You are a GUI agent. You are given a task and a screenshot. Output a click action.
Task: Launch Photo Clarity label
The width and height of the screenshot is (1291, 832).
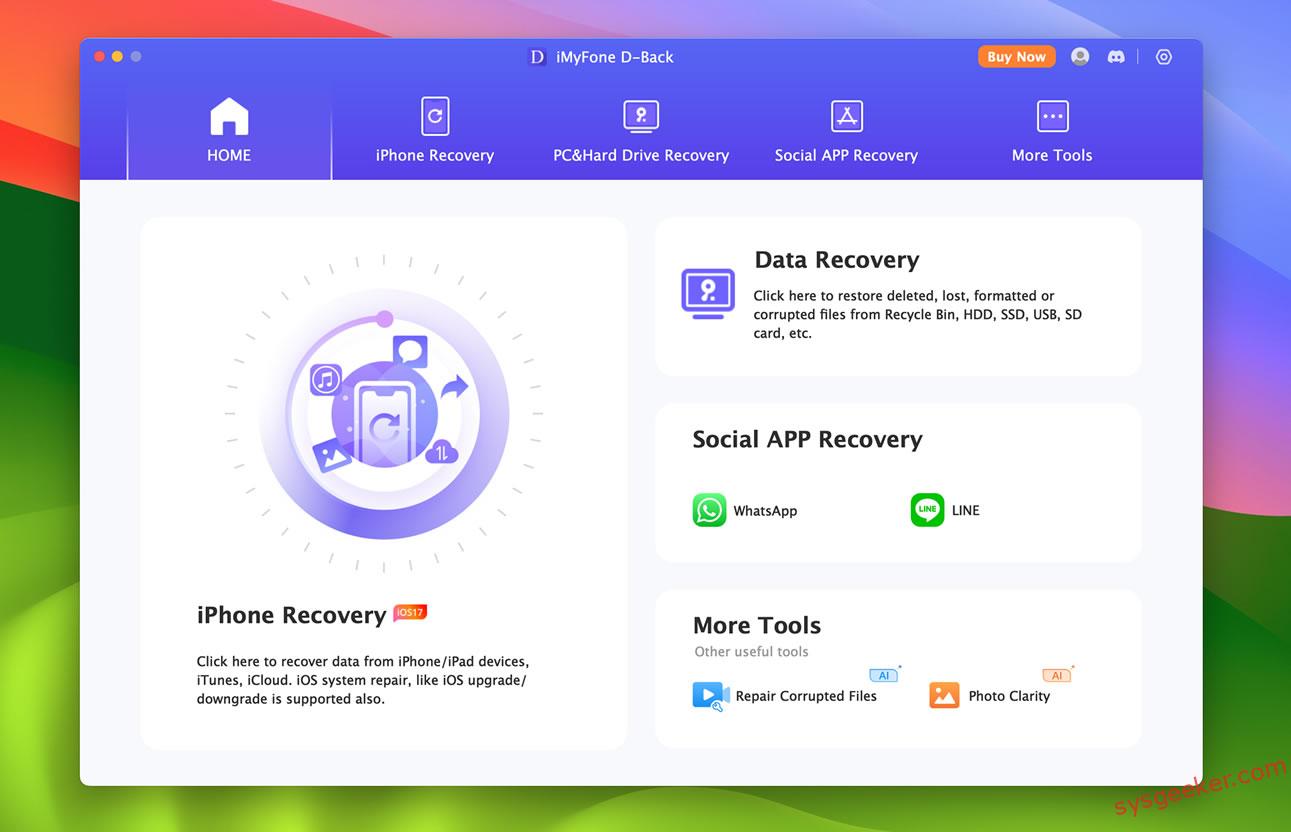1009,696
